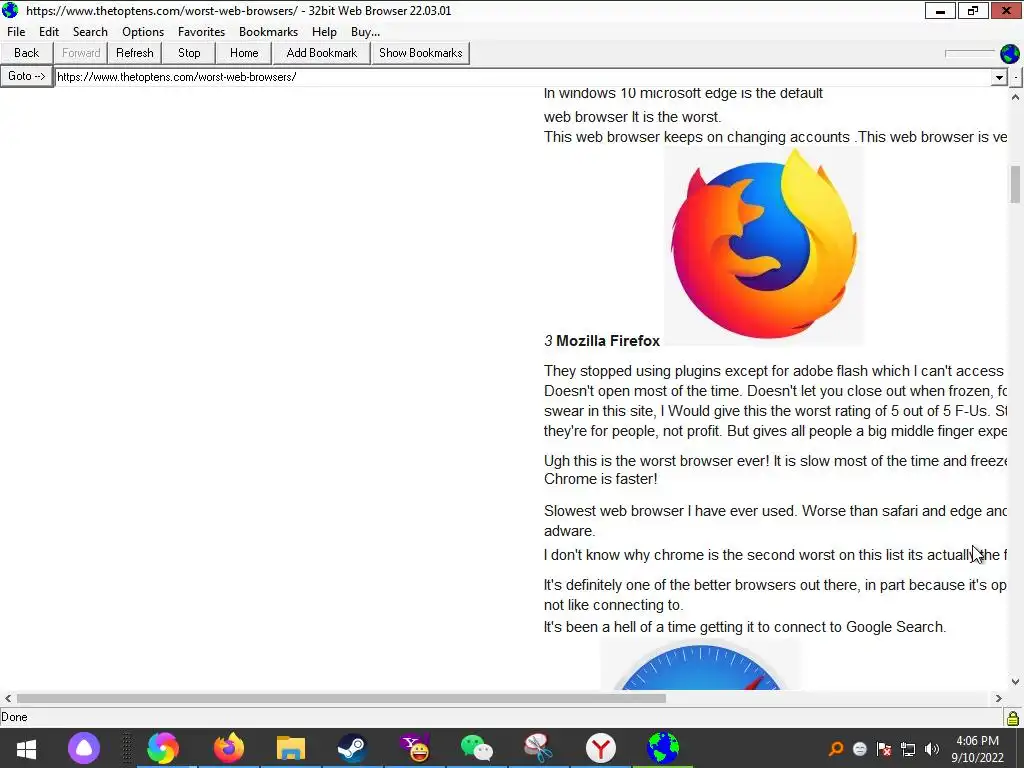Click the 'Done' status bar text
Screen dimensions: 1024x768
(x=14, y=717)
